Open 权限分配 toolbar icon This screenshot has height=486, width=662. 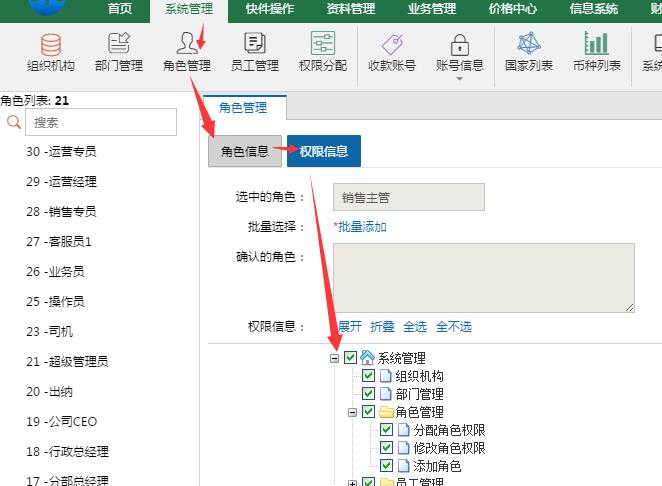[322, 52]
